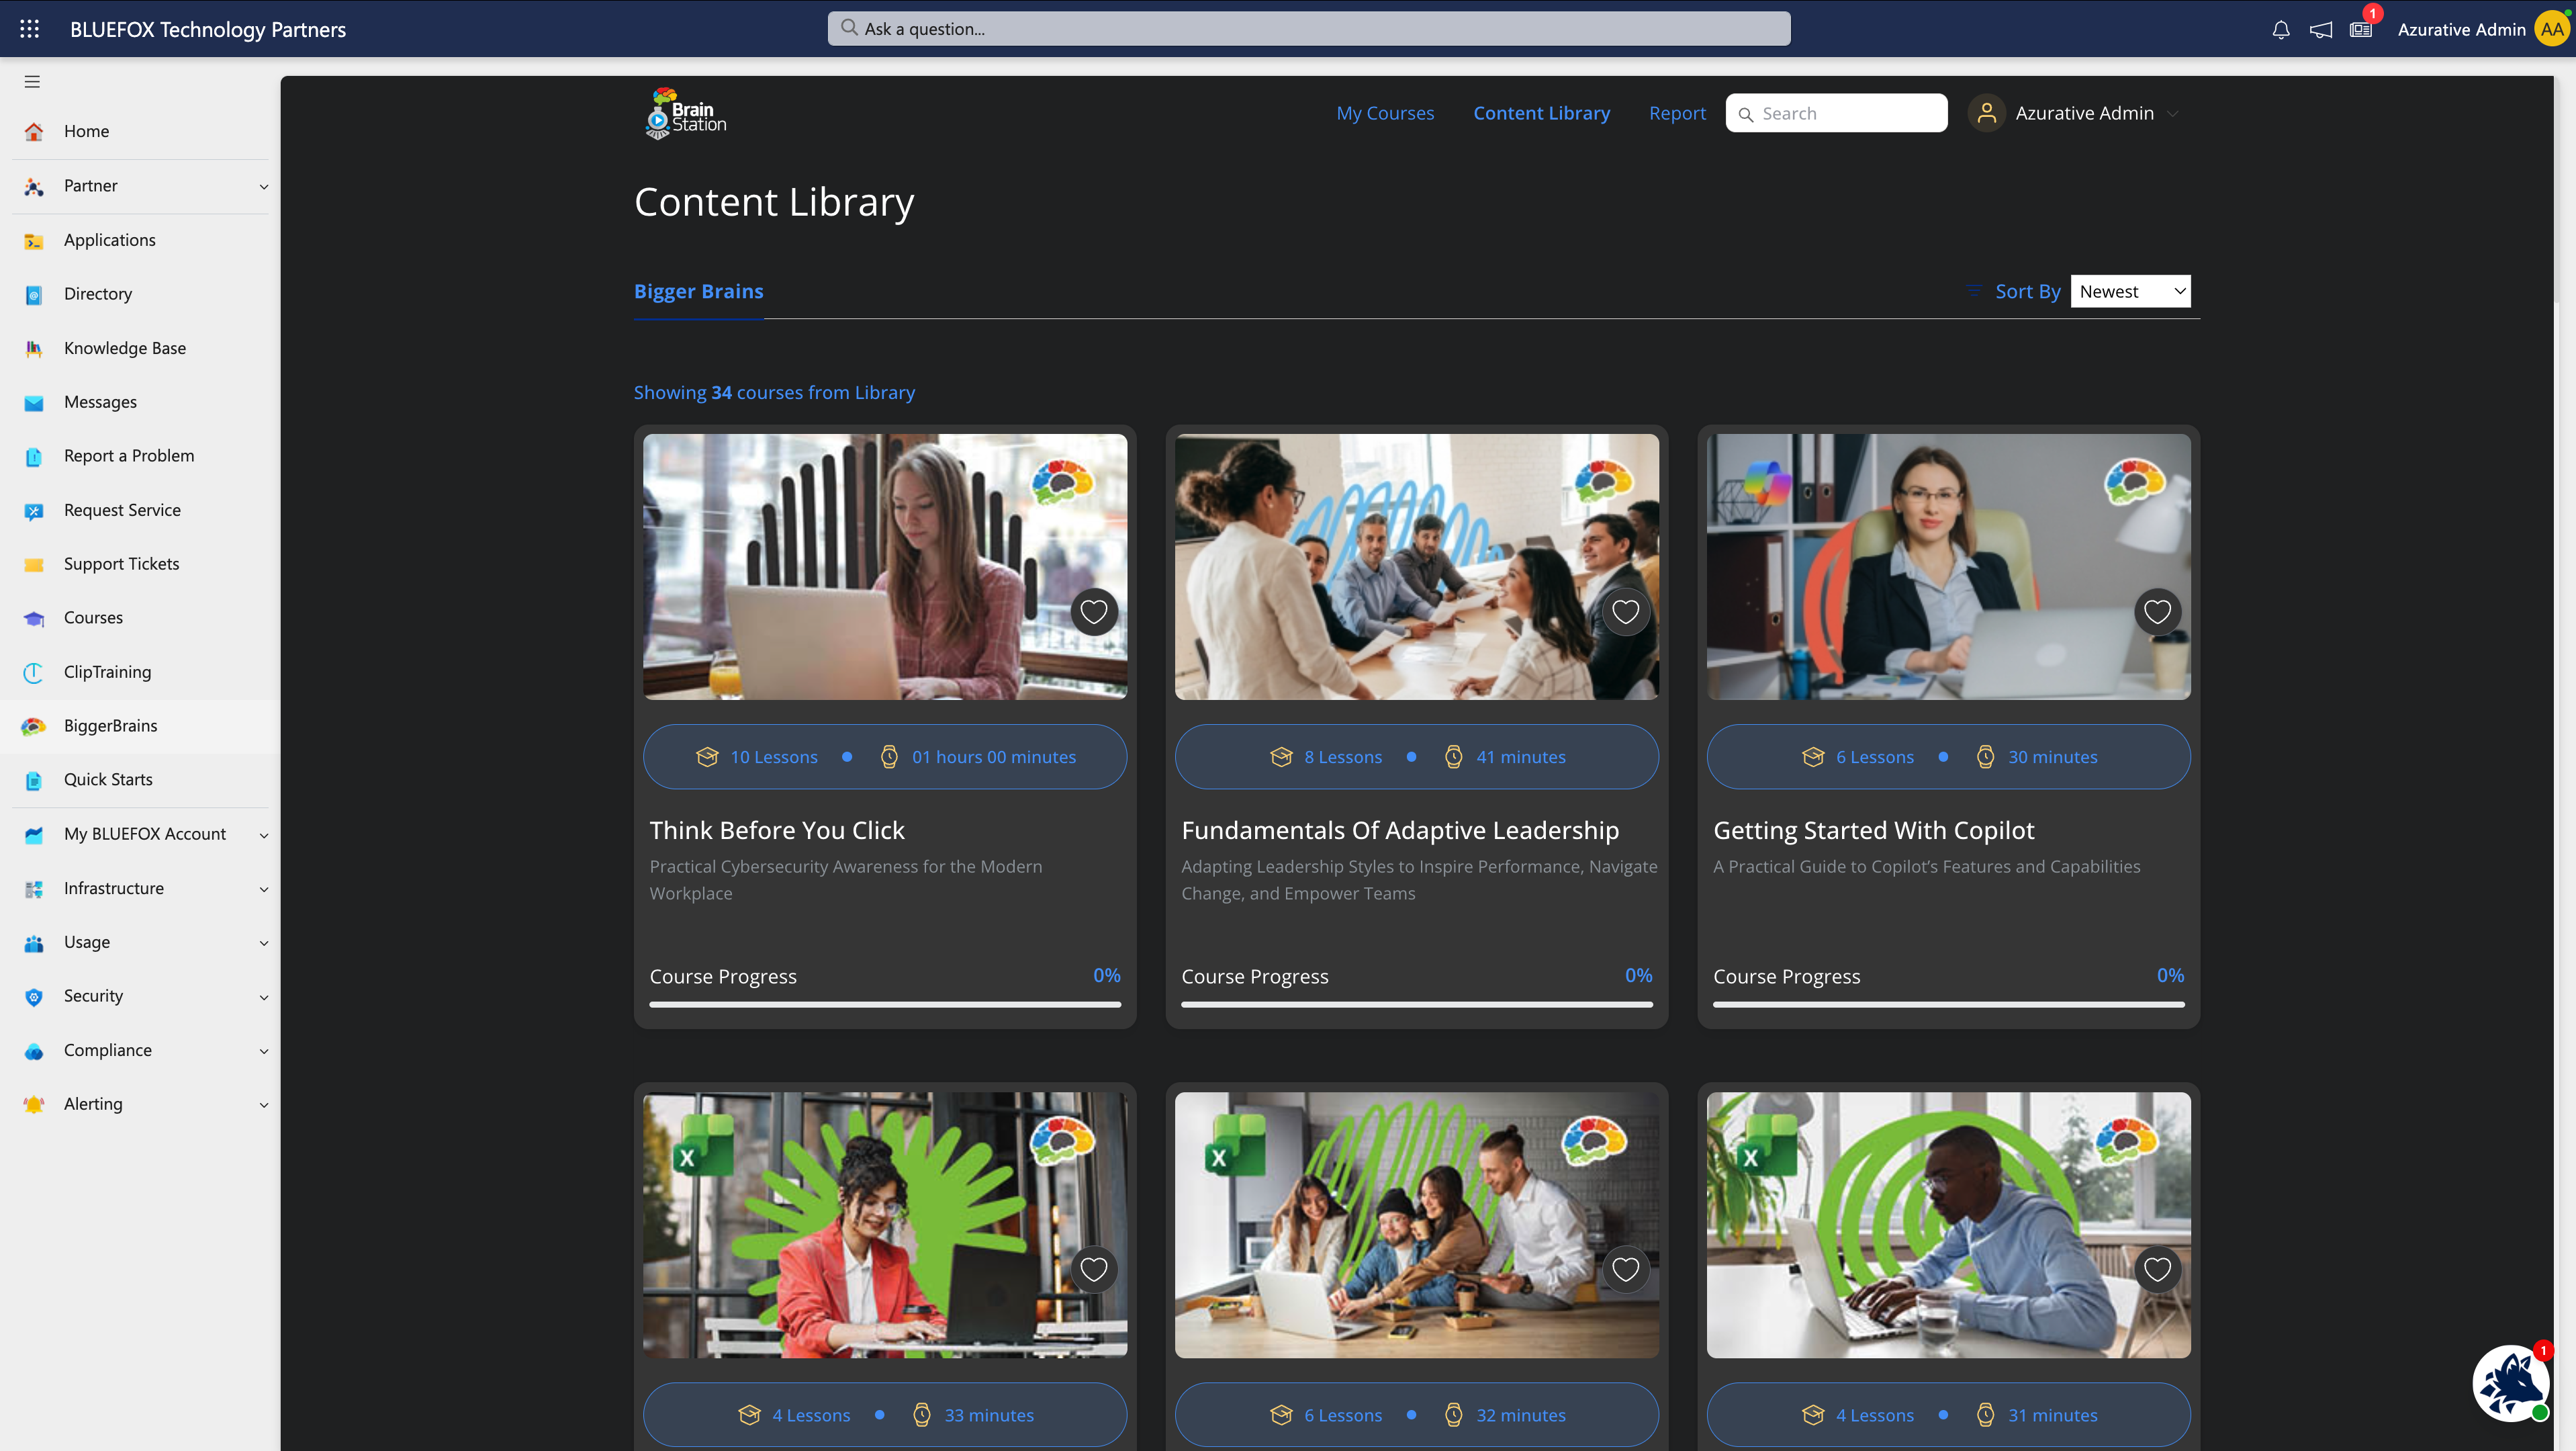Open Fundamentals Of Adaptive Leadership course title
Screen dimensions: 2576x1451
pyautogui.click(x=1400, y=830)
